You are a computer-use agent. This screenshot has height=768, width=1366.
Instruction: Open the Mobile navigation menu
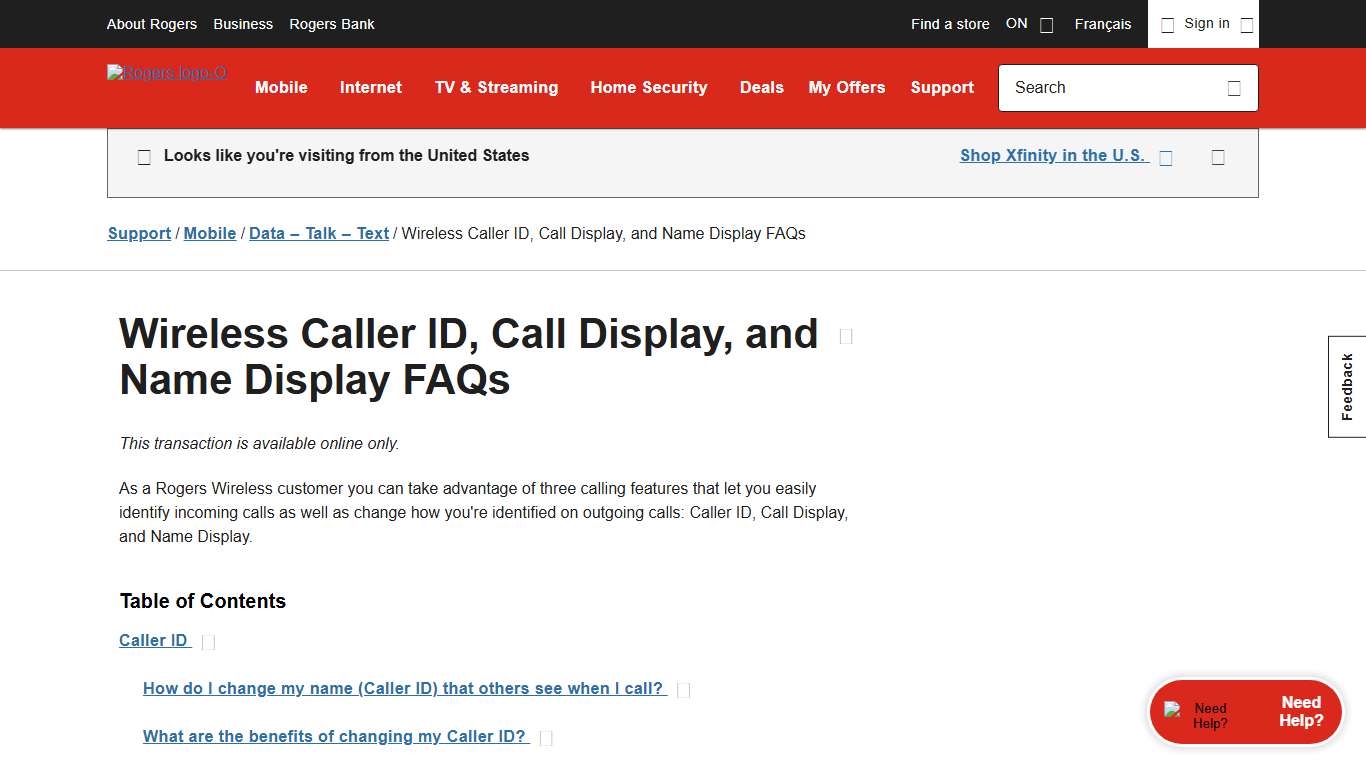click(281, 88)
